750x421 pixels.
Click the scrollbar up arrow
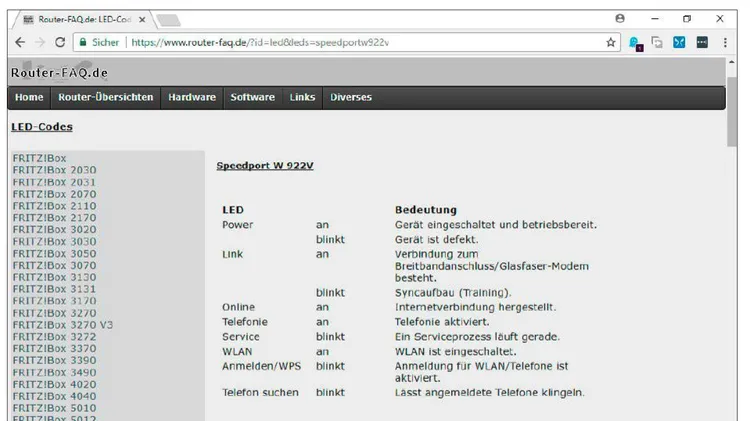[732, 62]
